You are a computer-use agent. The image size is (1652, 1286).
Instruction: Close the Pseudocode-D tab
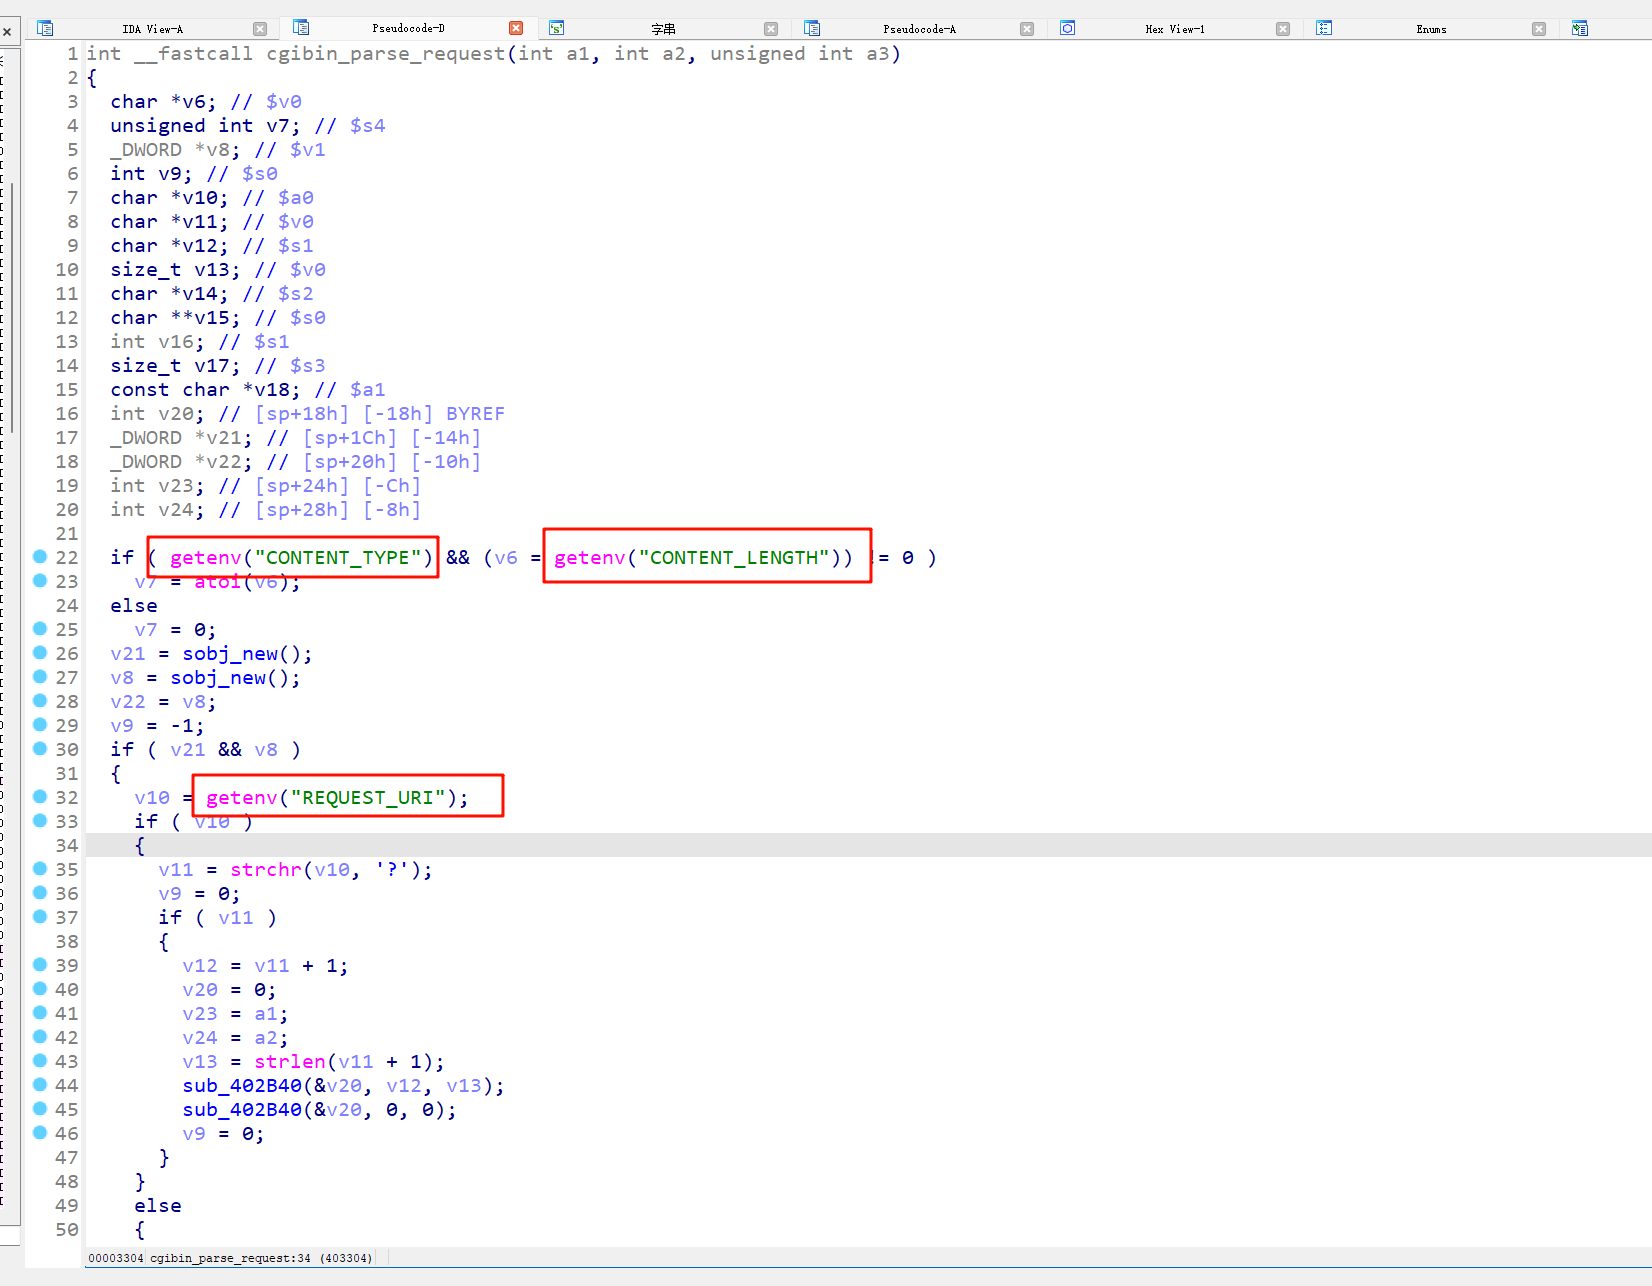tap(516, 28)
